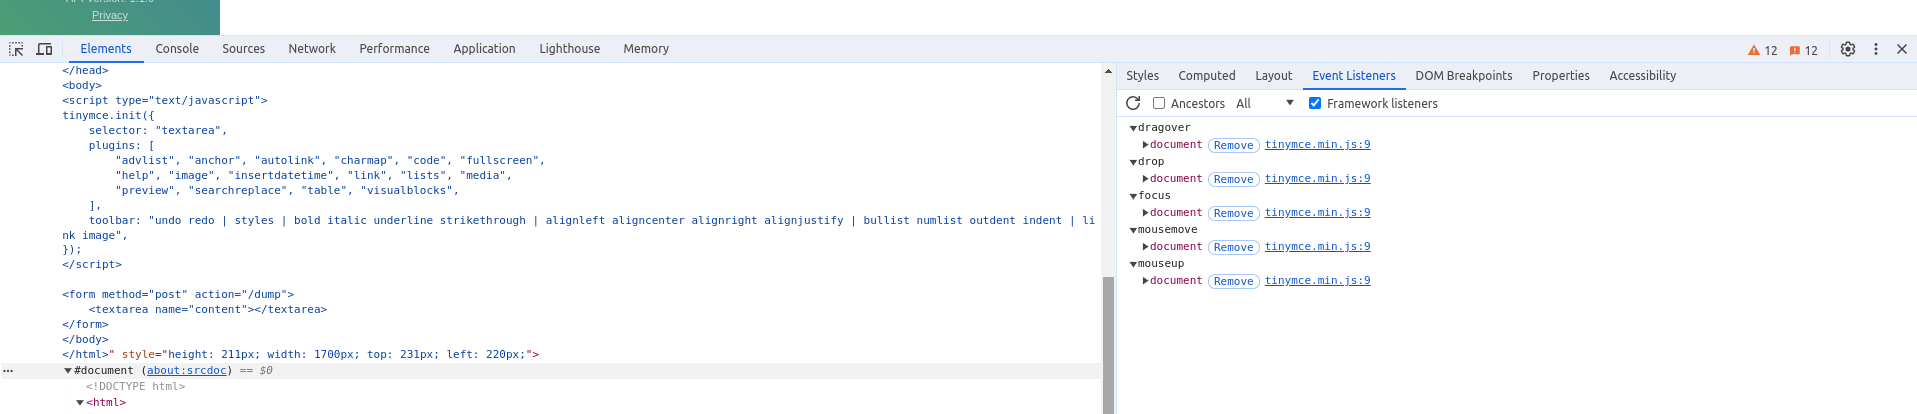
Task: Open the Application tab
Action: coord(484,49)
